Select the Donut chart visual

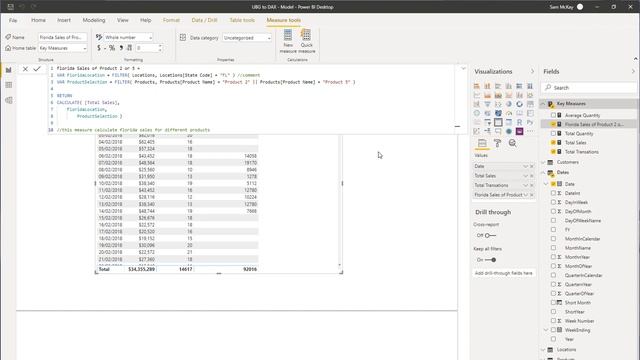(519, 104)
